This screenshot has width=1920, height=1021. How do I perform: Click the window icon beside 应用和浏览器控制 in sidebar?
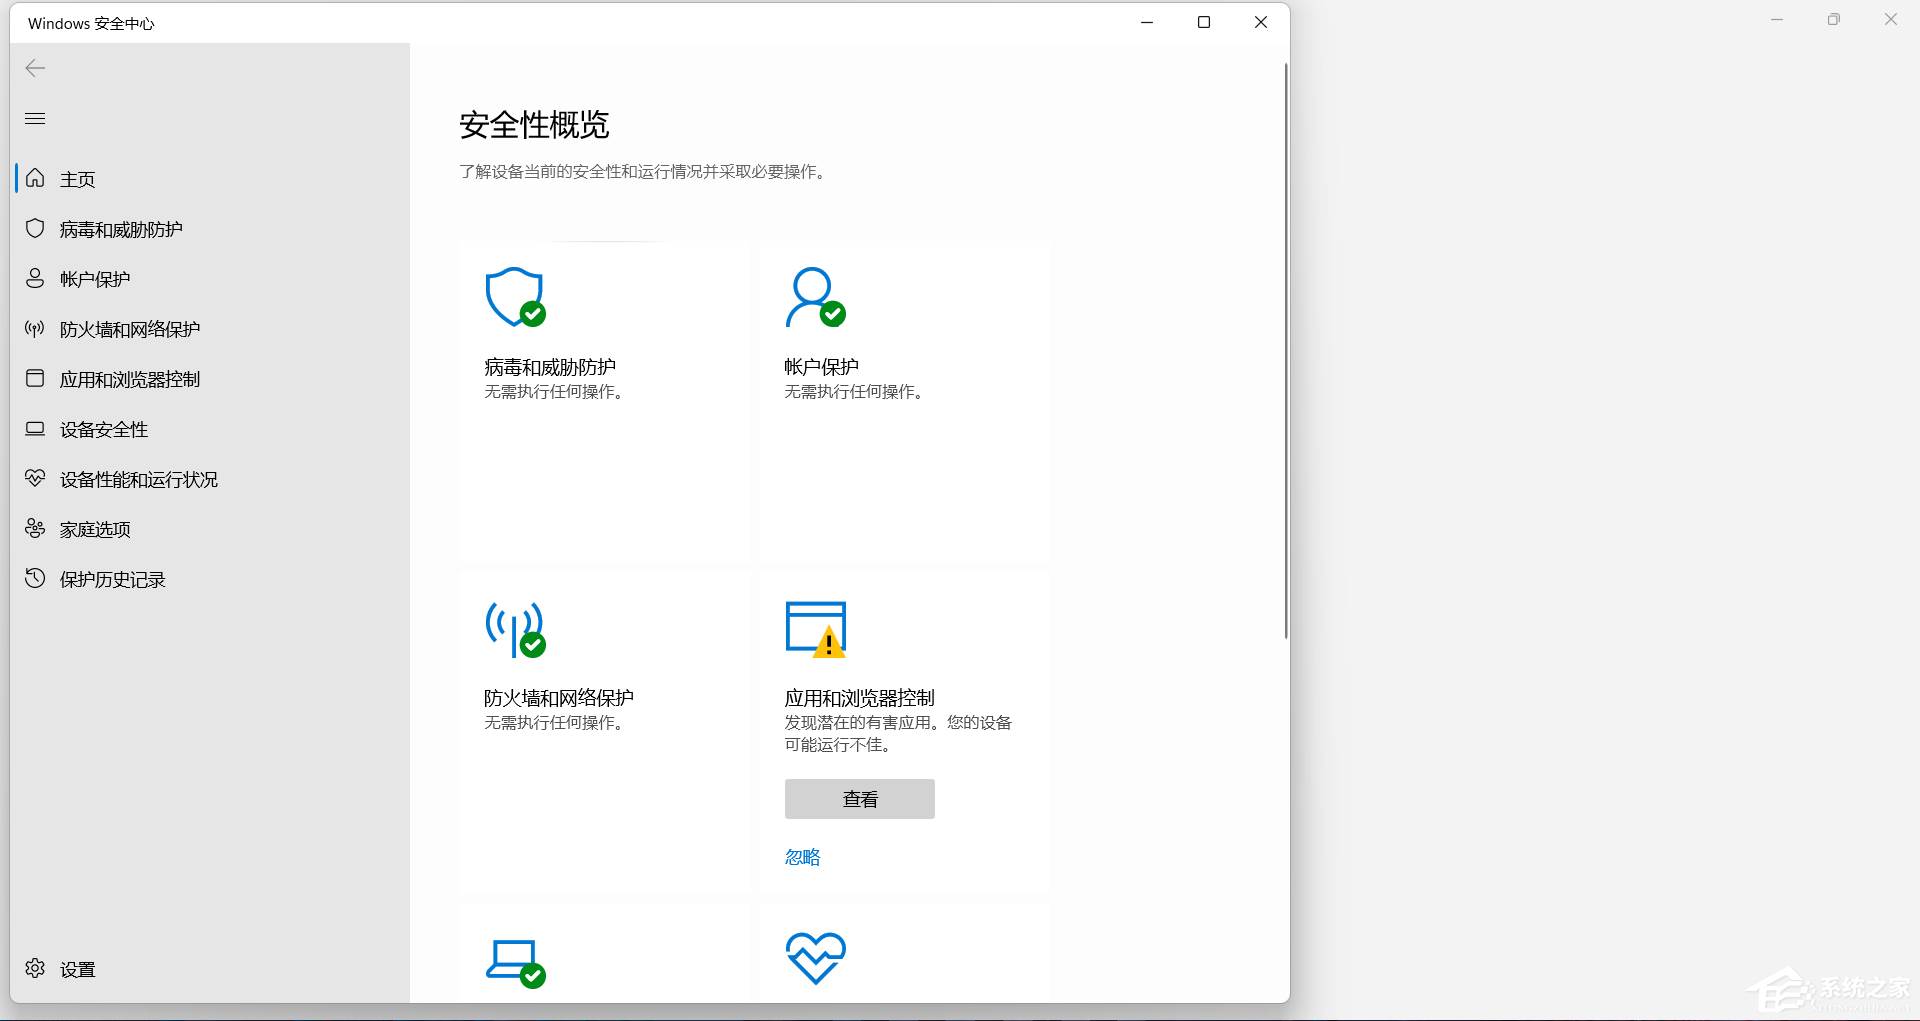[x=35, y=378]
